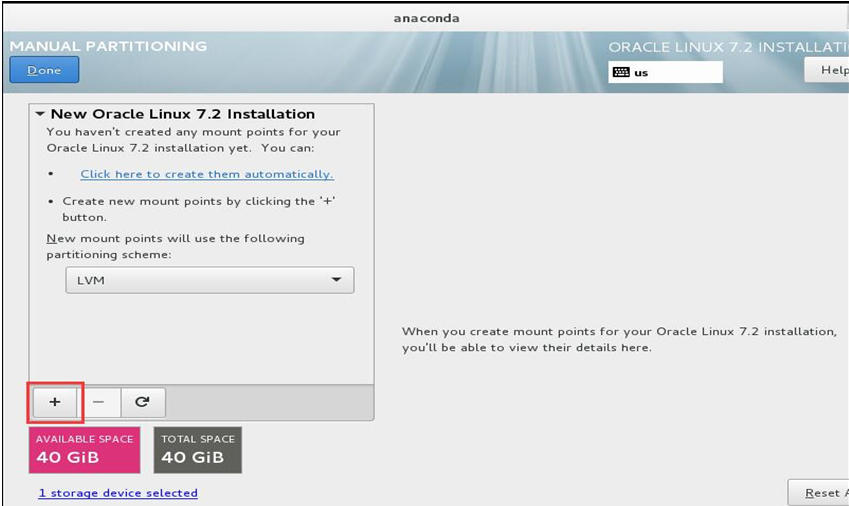Click the plus button to add mount point

click(x=55, y=402)
